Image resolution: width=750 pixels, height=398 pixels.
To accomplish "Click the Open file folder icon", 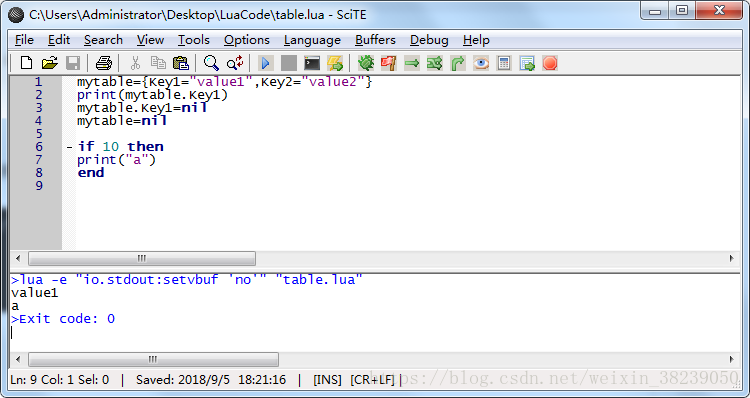I will click(x=49, y=63).
